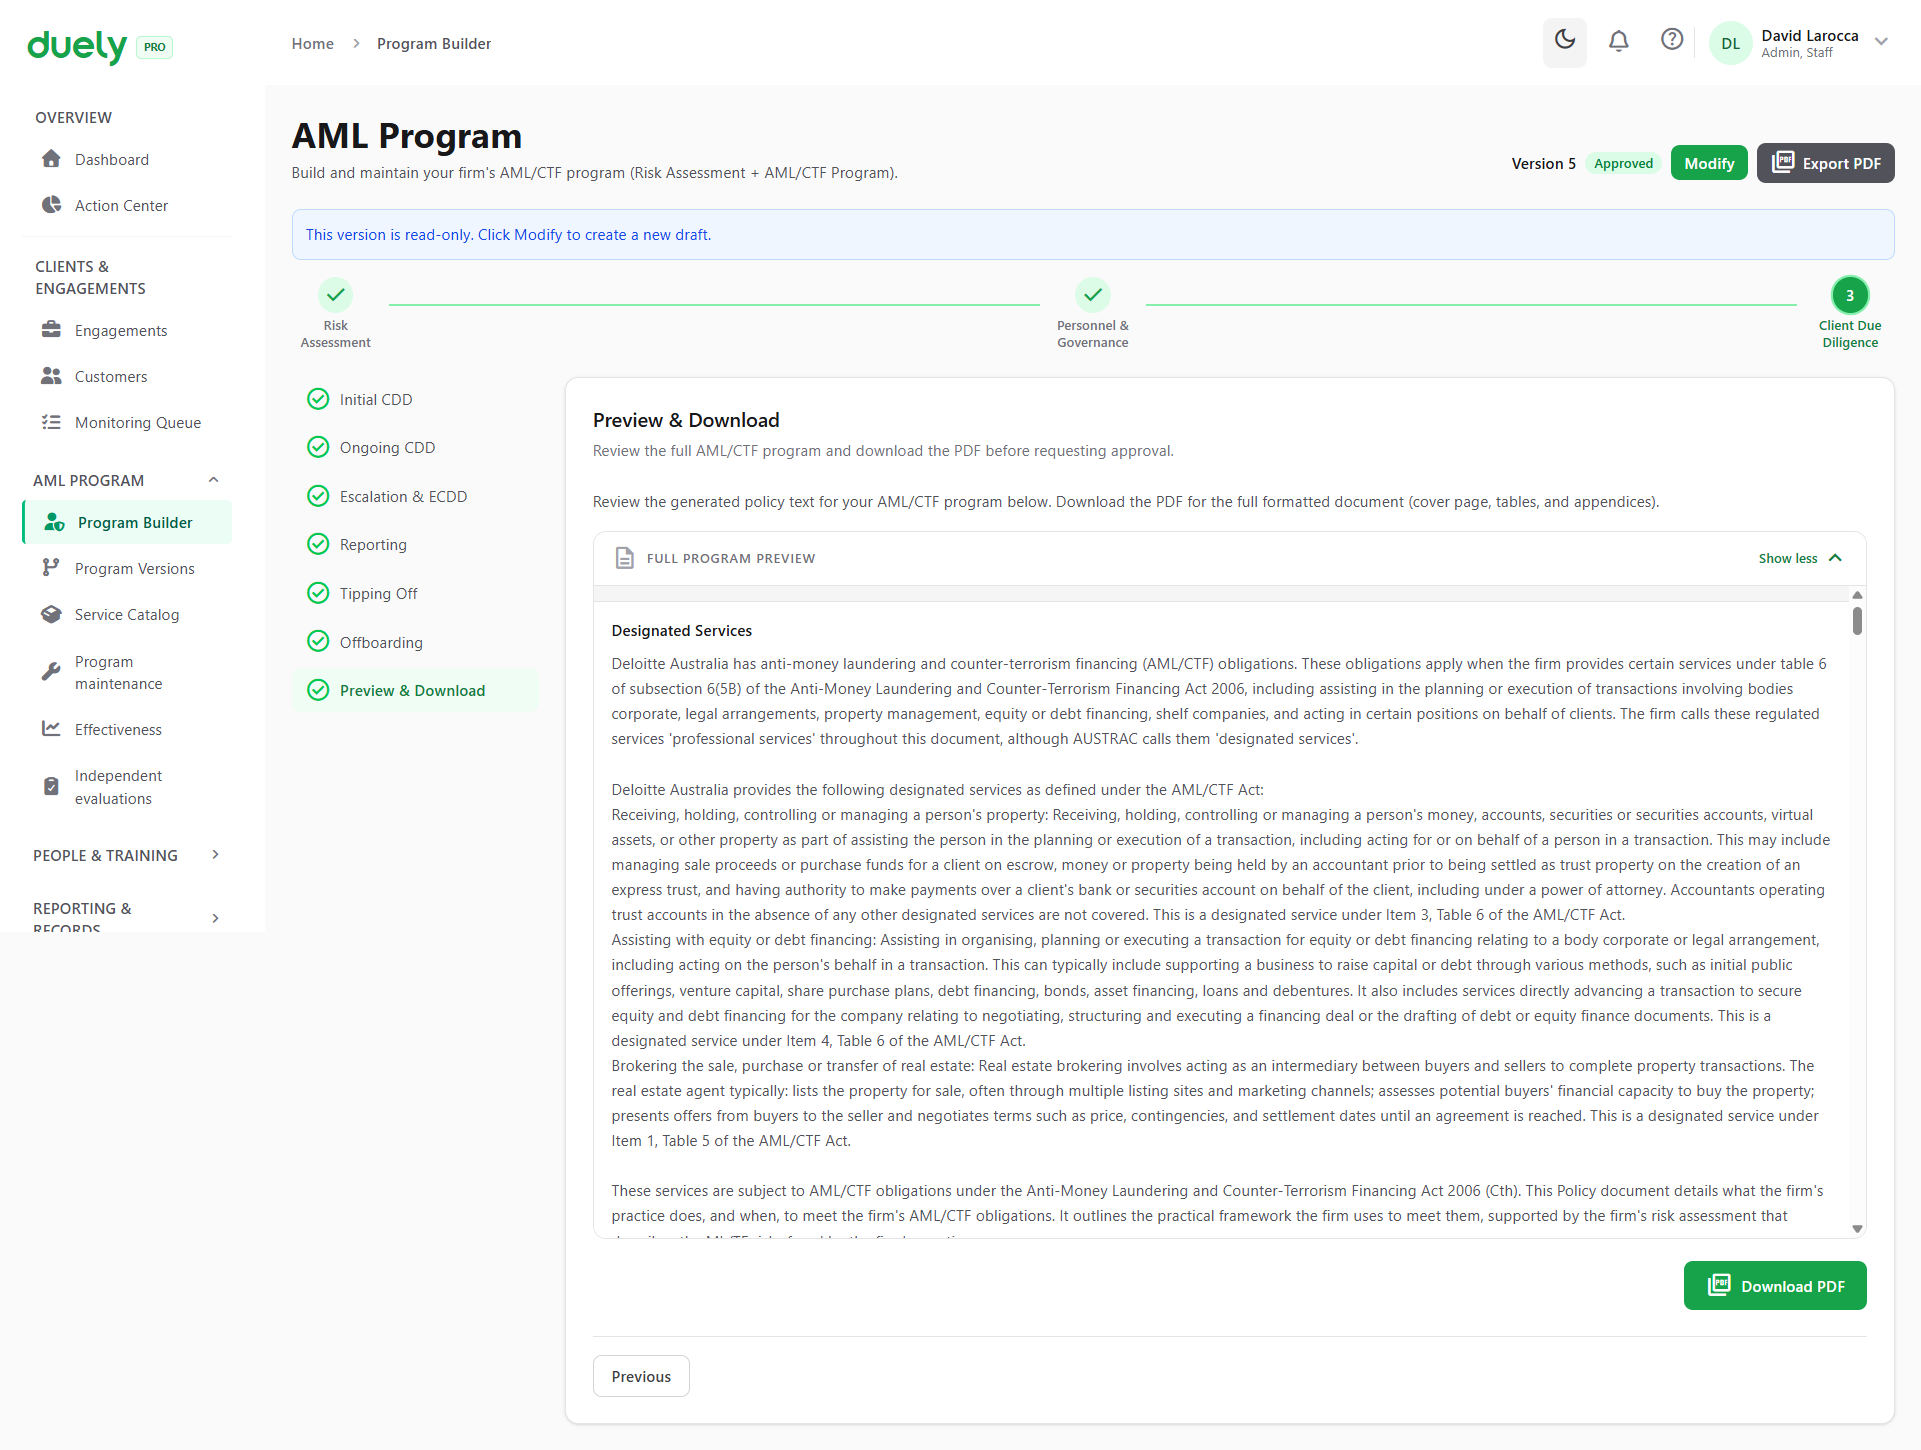The height and width of the screenshot is (1450, 1921).
Task: Open Action Center in the sidebar
Action: (127, 205)
